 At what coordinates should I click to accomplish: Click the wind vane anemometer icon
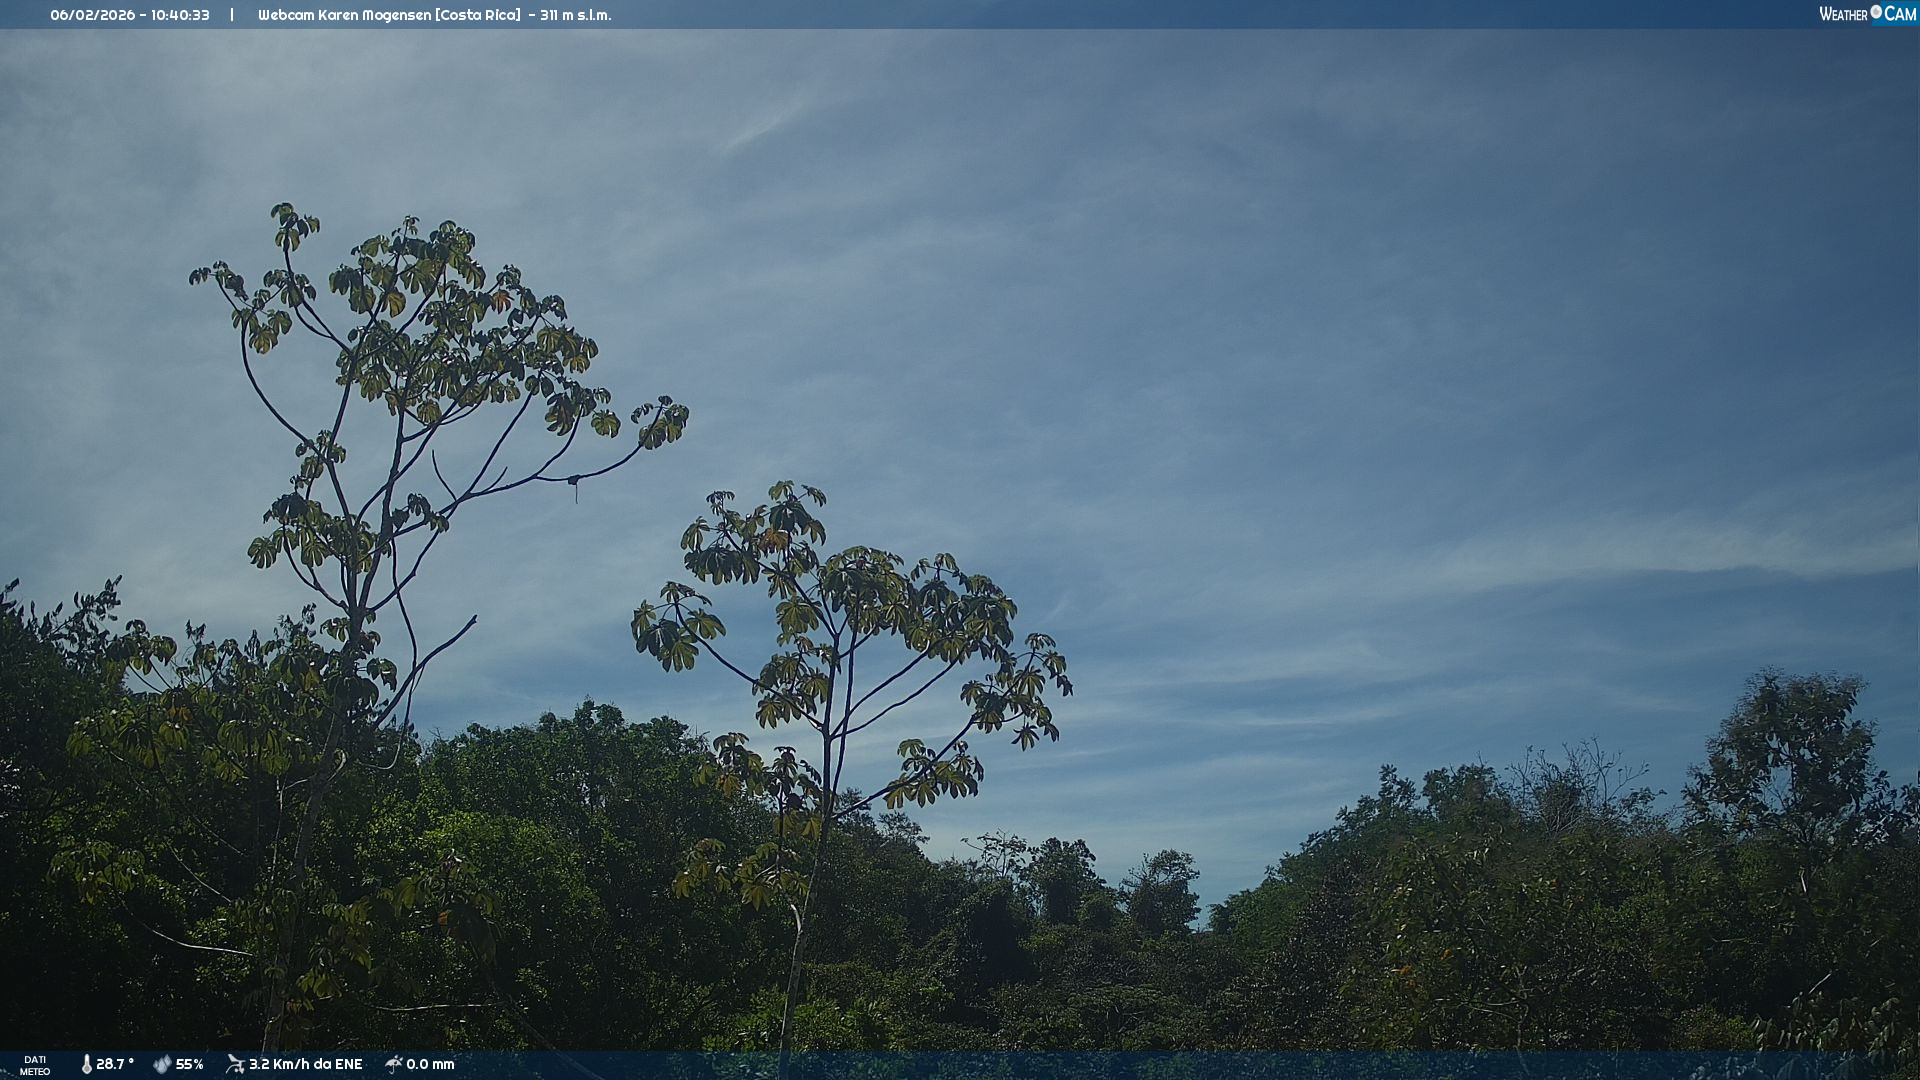(x=235, y=1064)
